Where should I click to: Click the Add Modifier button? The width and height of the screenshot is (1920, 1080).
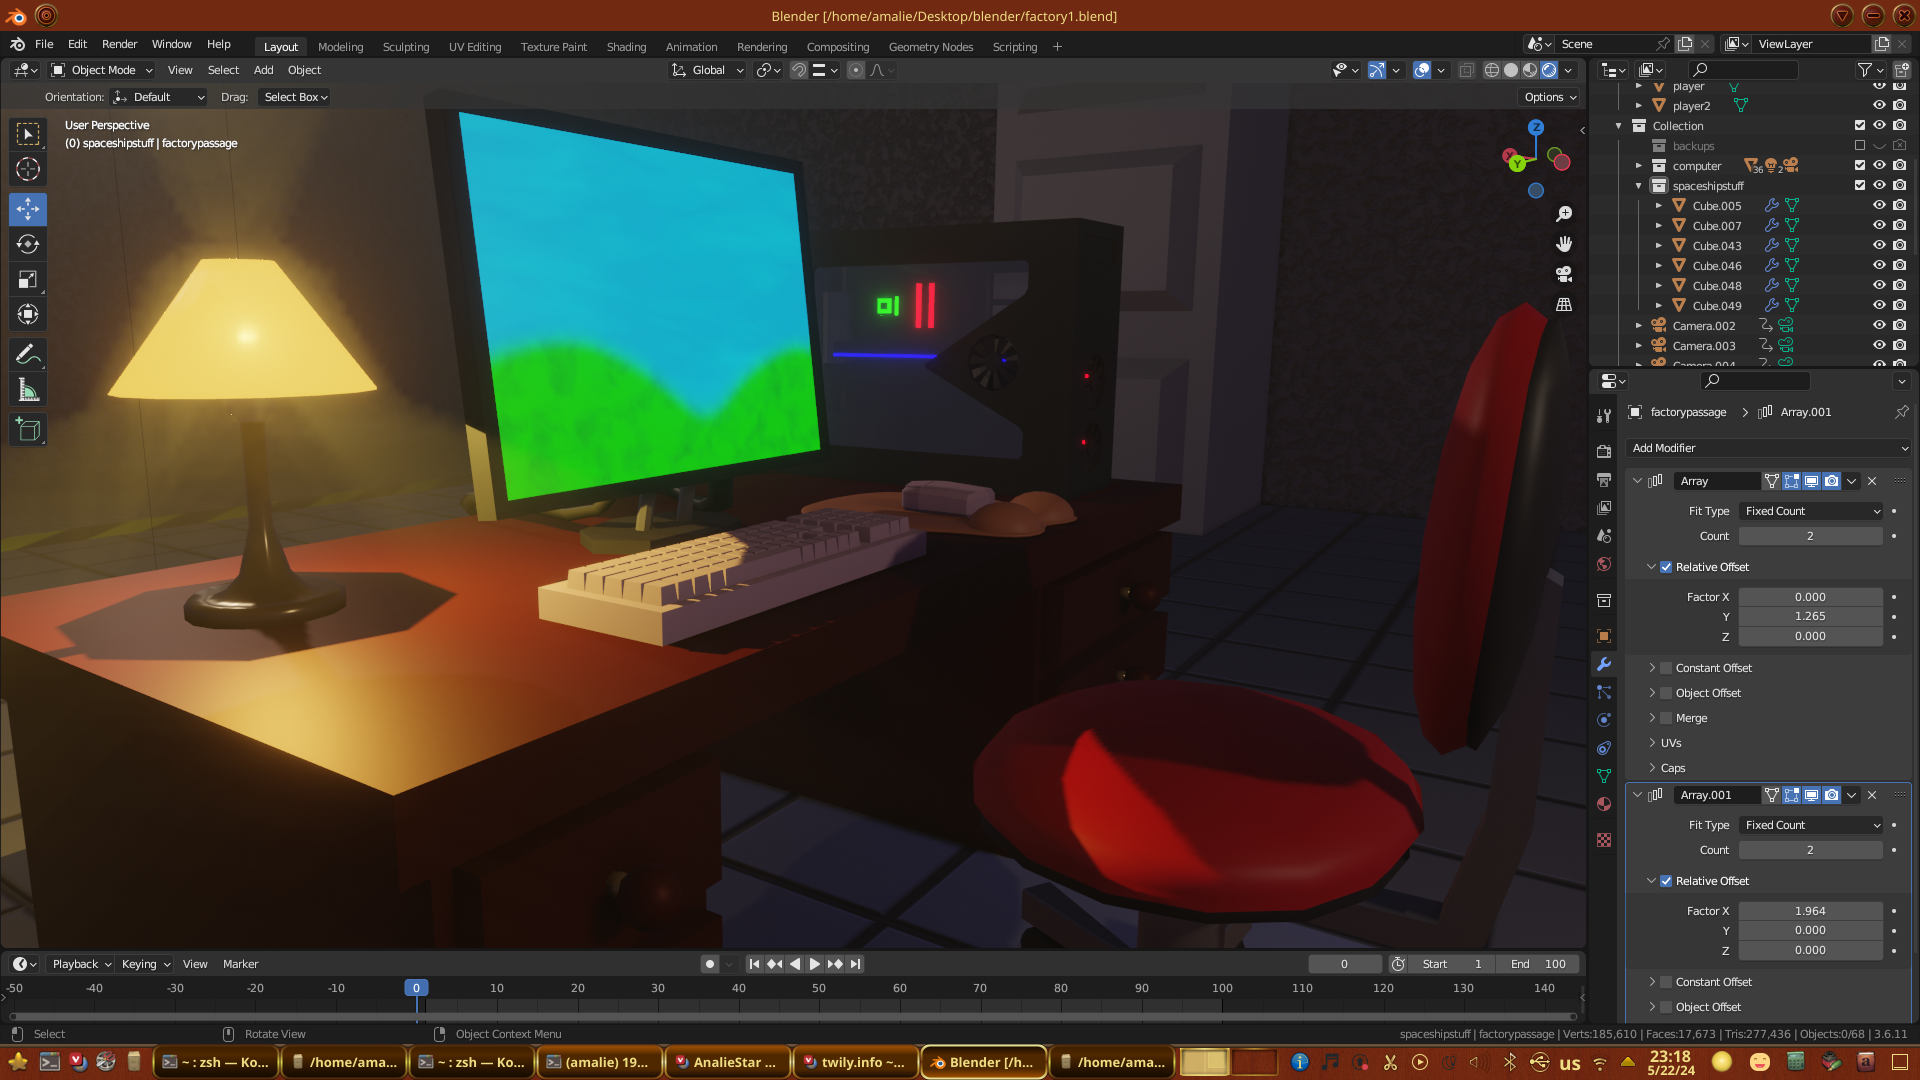point(1767,448)
